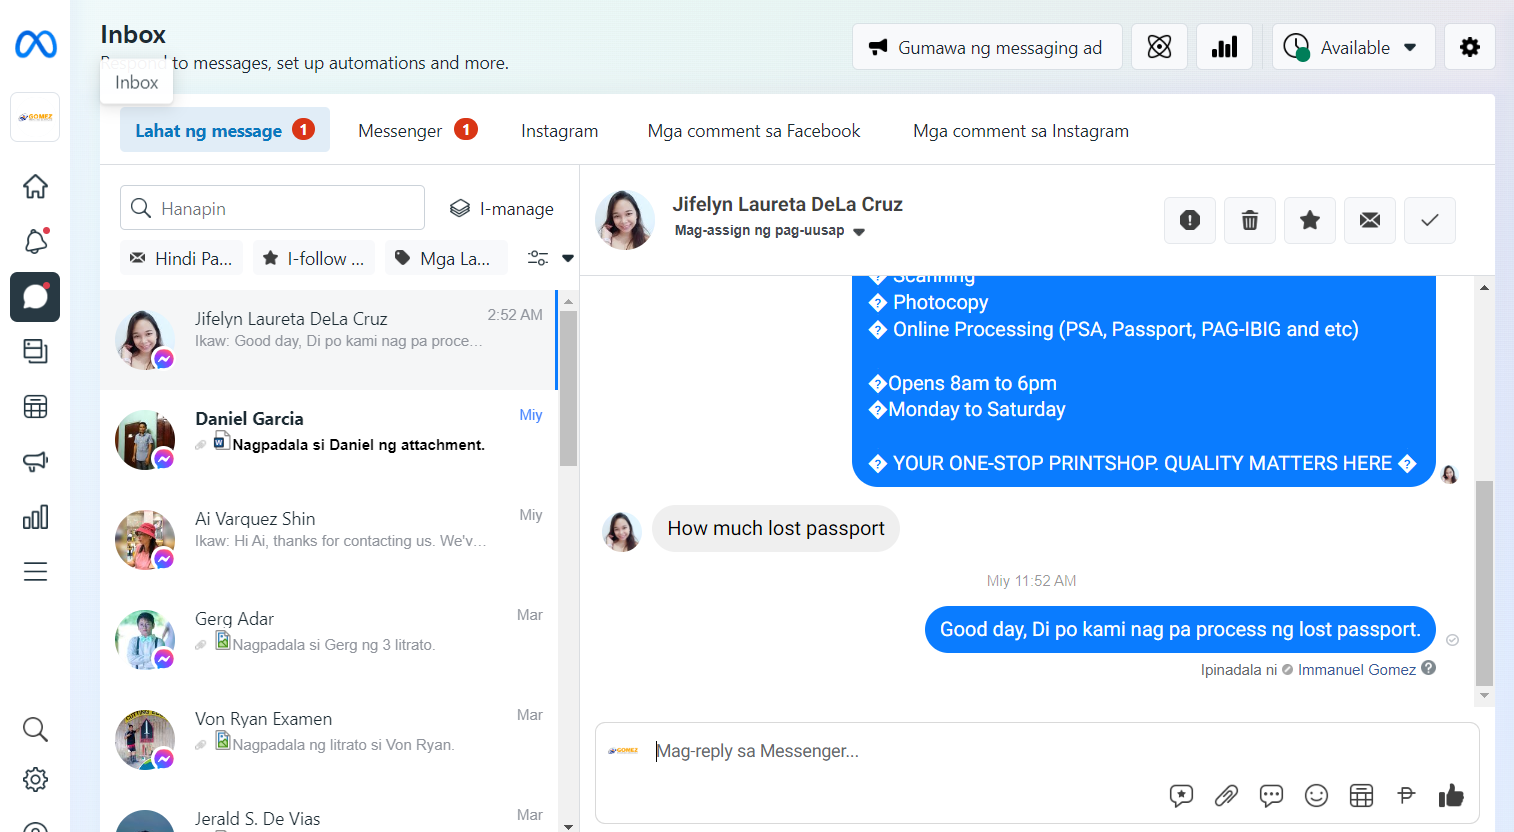Open the Meta logo home link

(x=35, y=44)
